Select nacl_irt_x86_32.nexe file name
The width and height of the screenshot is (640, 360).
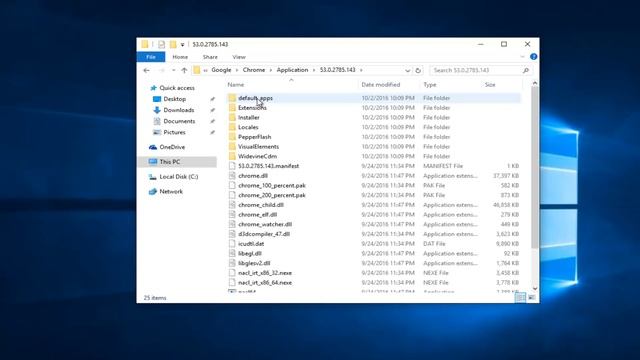click(x=265, y=273)
